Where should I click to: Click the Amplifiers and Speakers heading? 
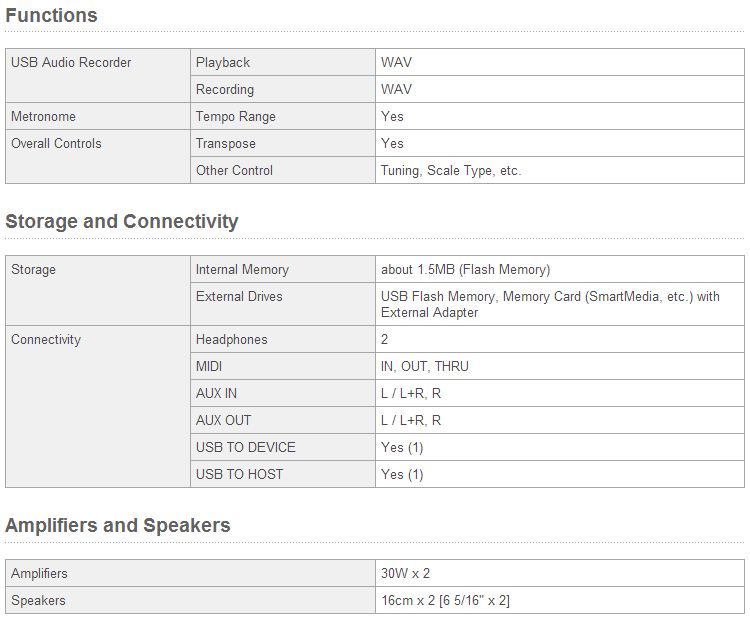click(117, 525)
